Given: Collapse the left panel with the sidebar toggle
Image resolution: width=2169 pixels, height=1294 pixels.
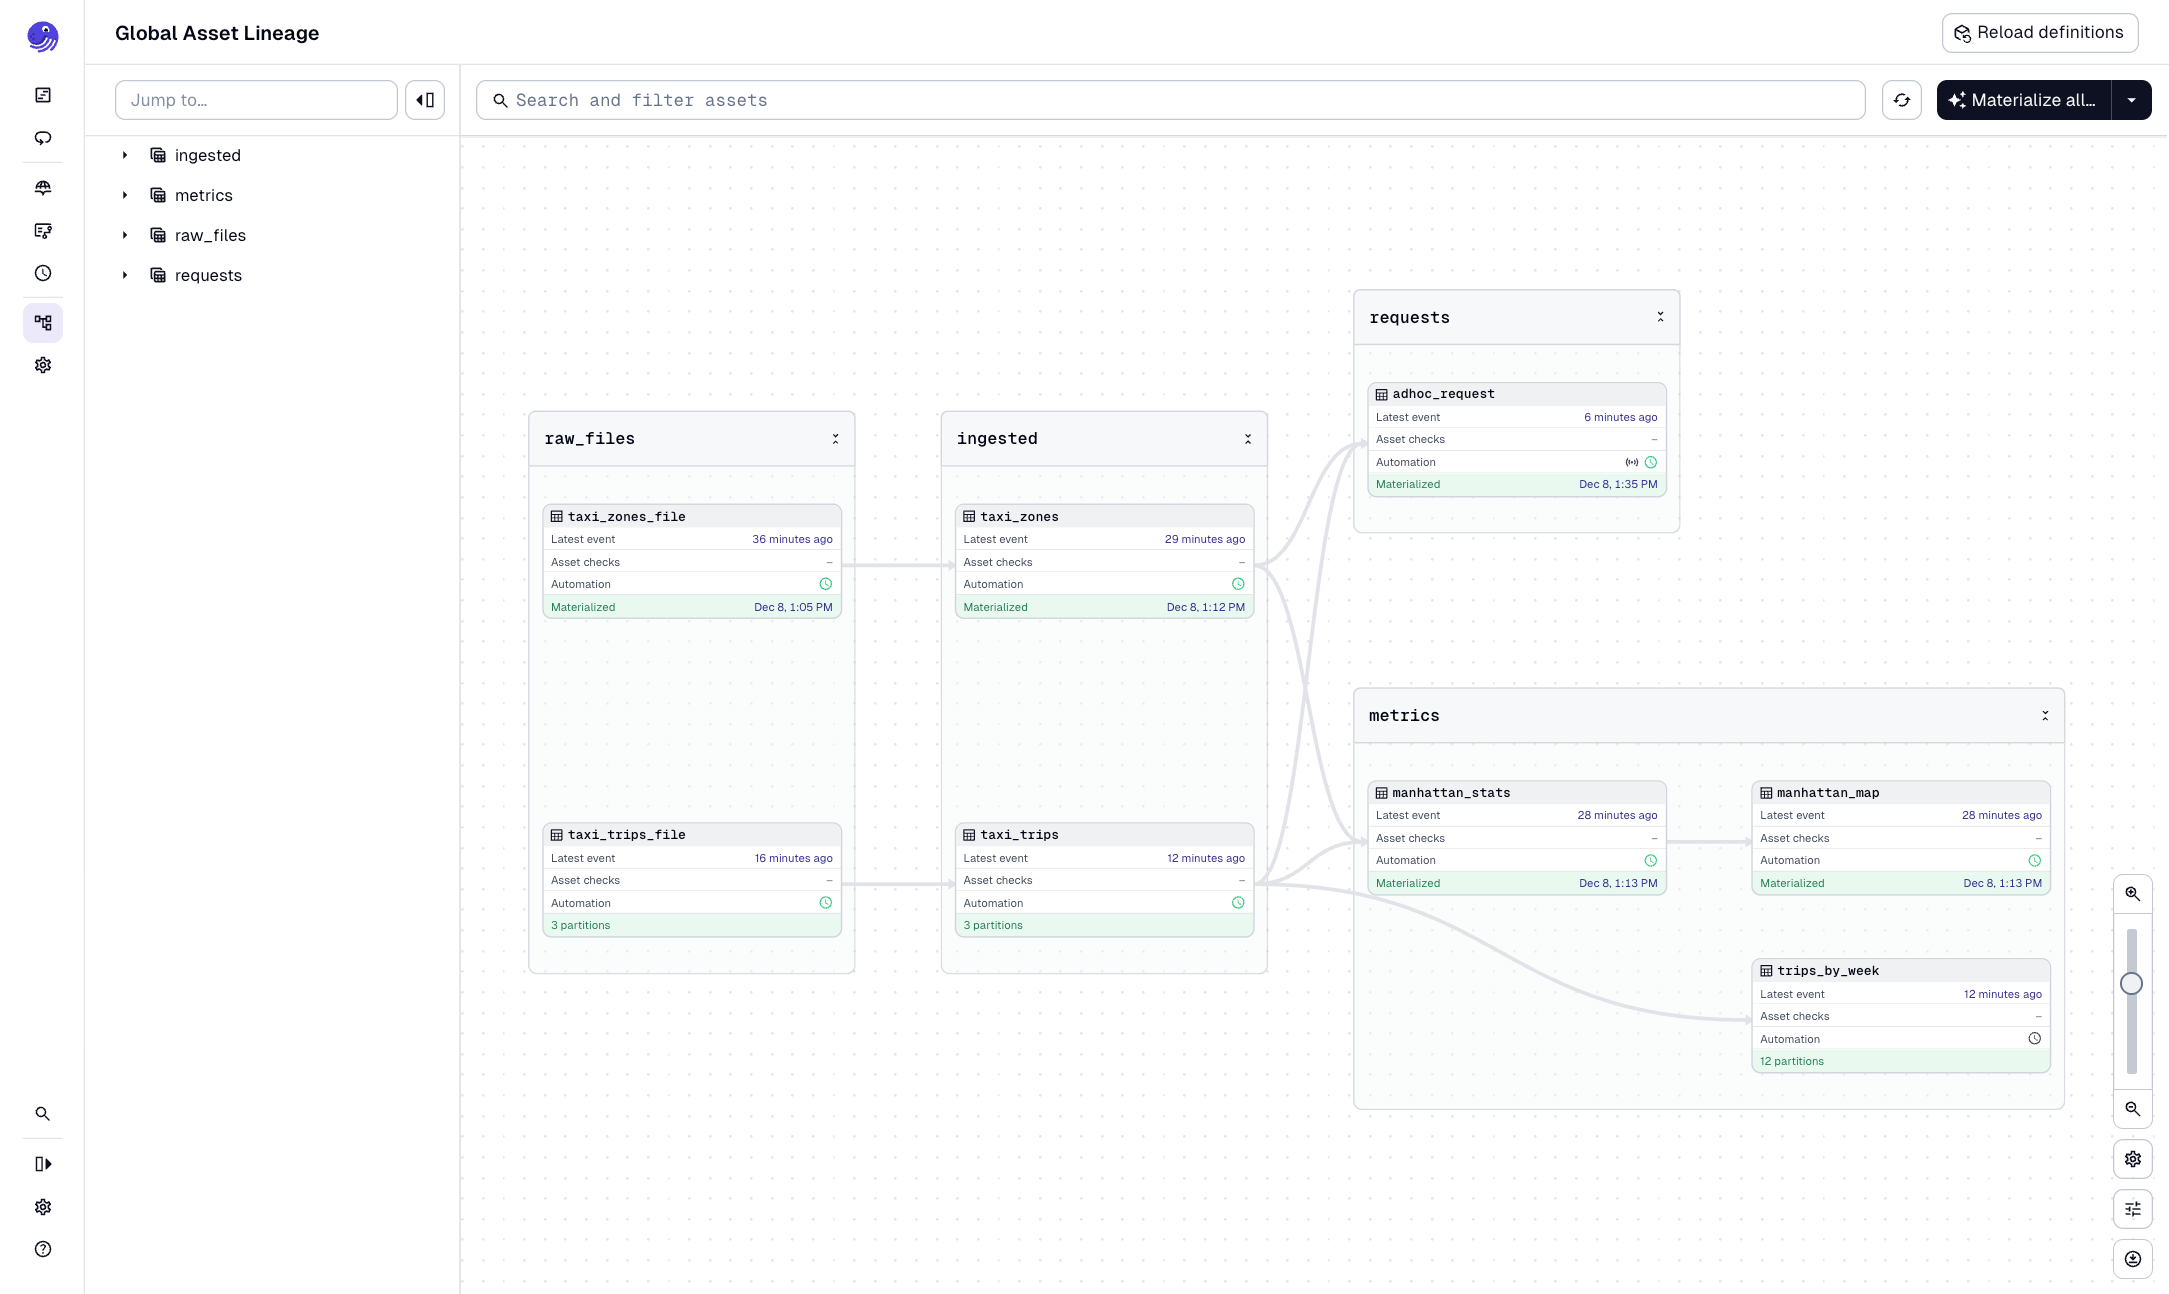Looking at the screenshot, I should 424,100.
